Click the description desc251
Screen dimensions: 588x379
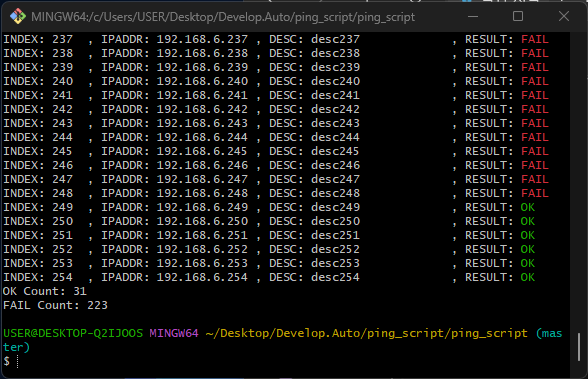point(335,235)
